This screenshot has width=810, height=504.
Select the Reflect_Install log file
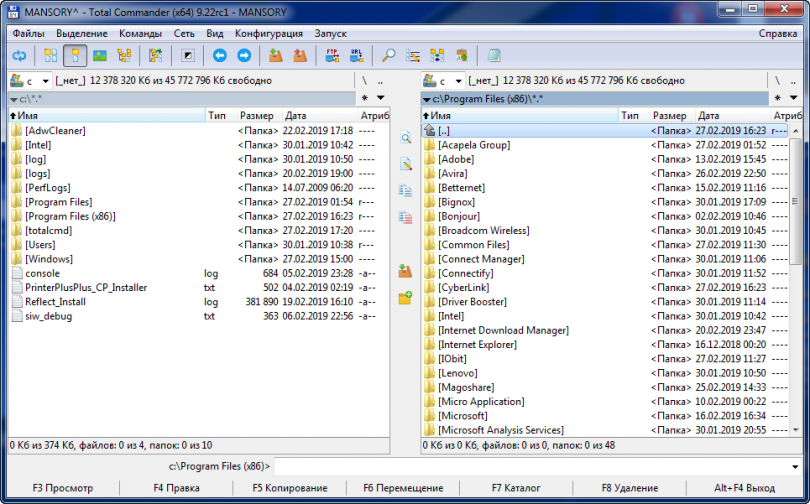(x=199, y=302)
